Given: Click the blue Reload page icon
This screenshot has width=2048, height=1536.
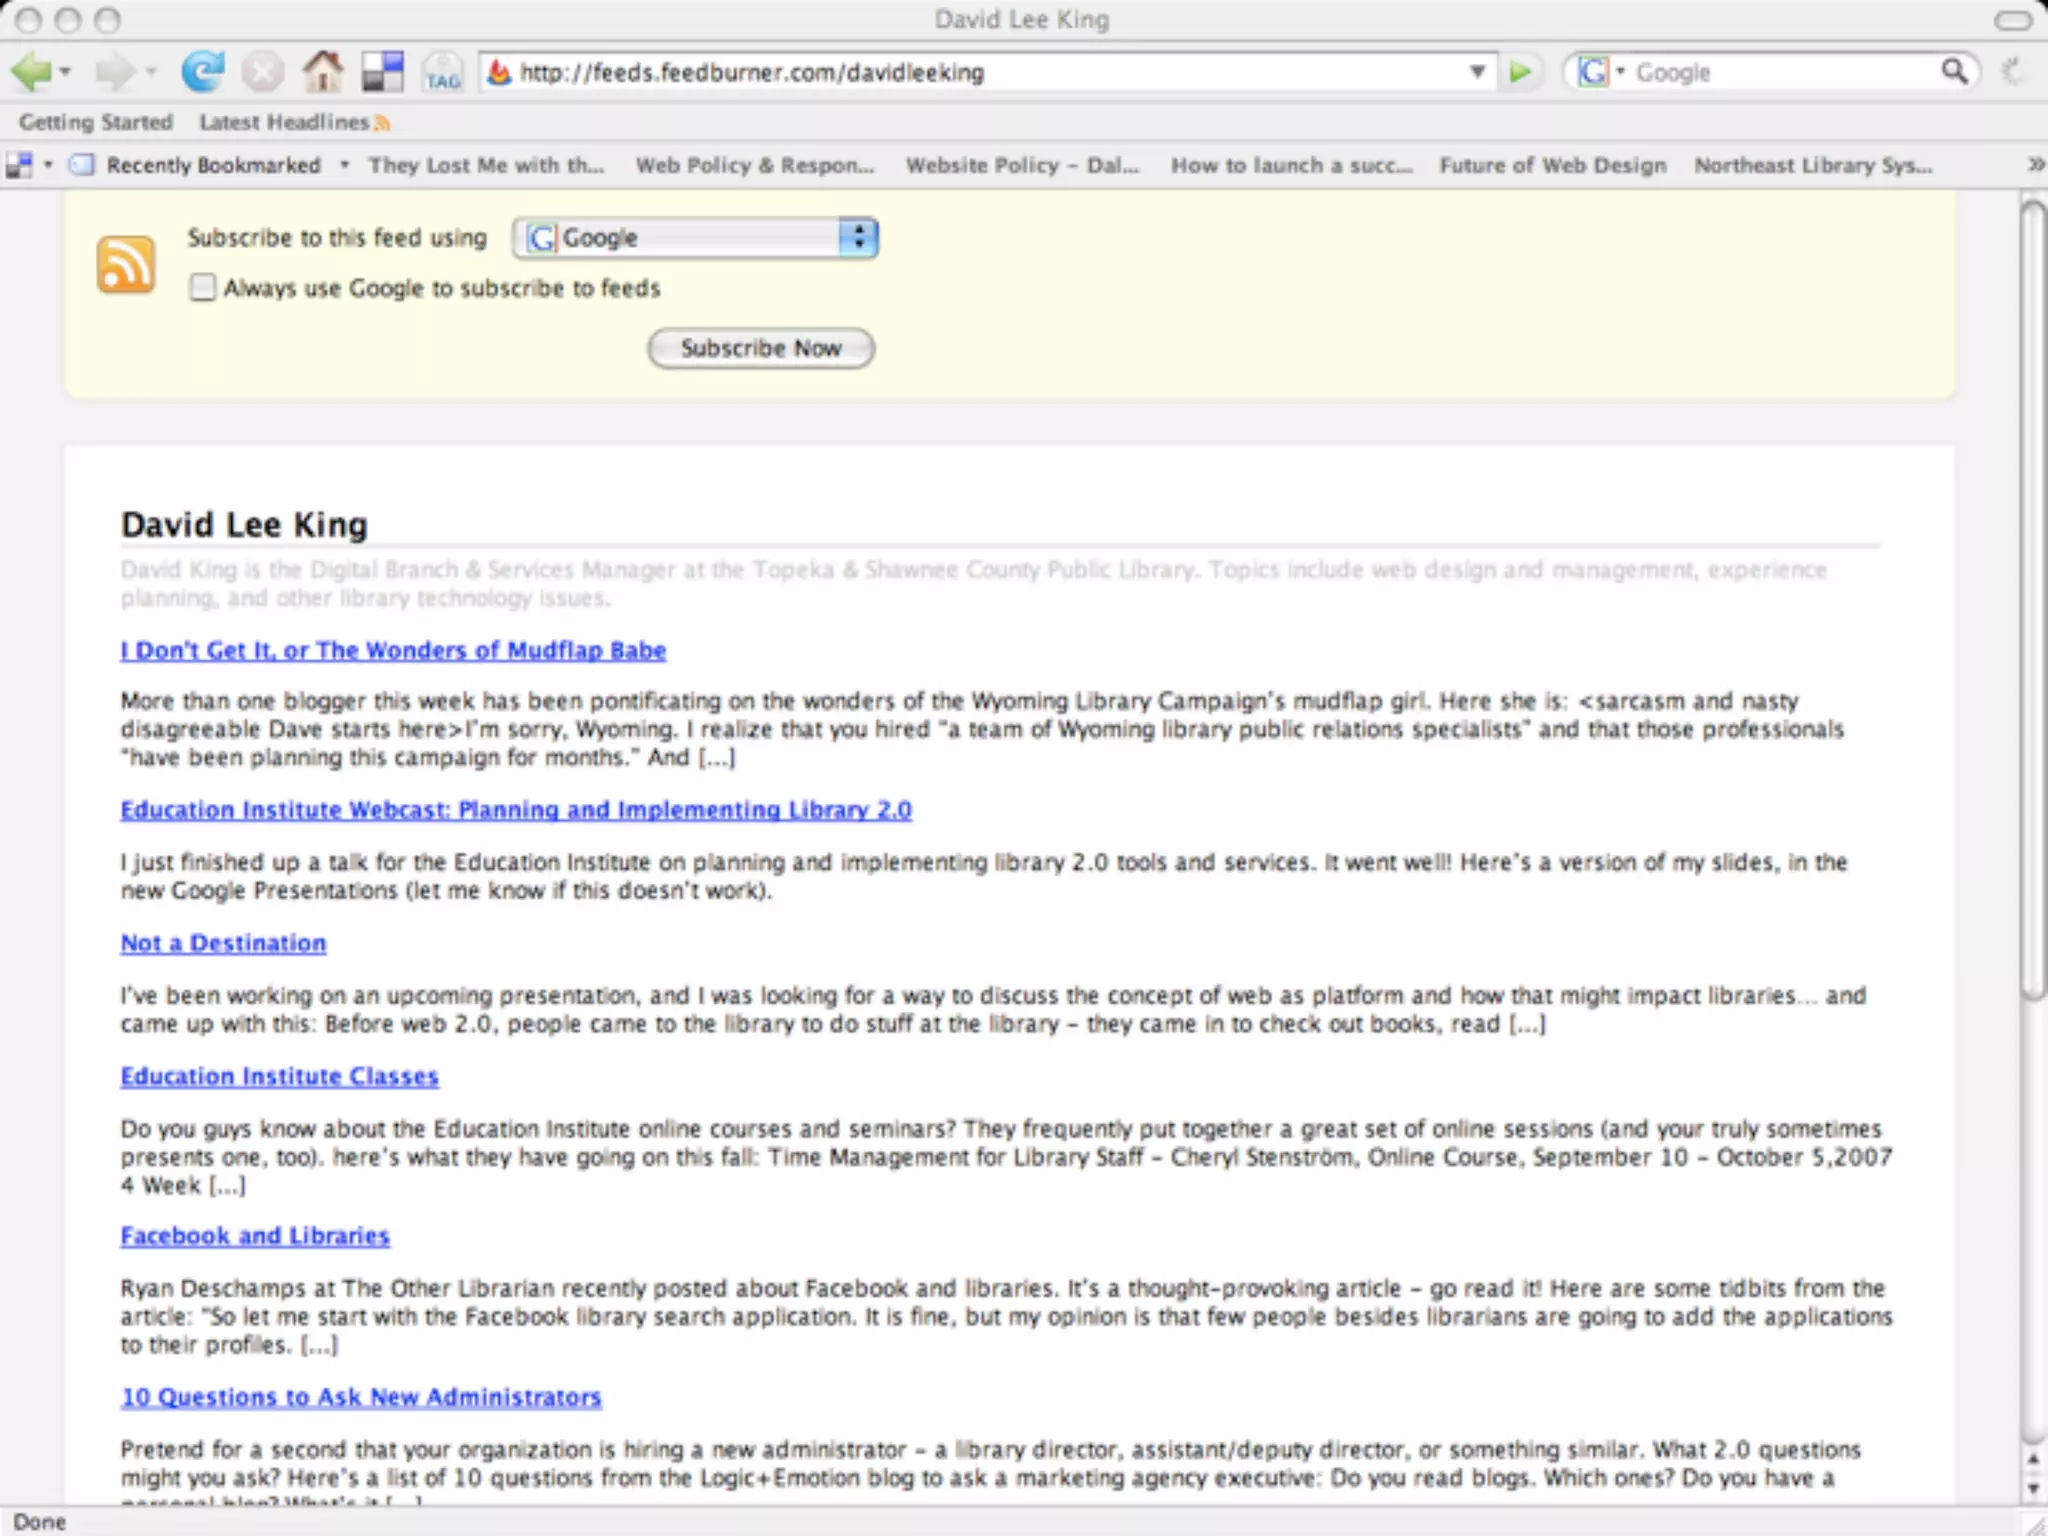Looking at the screenshot, I should click(202, 72).
